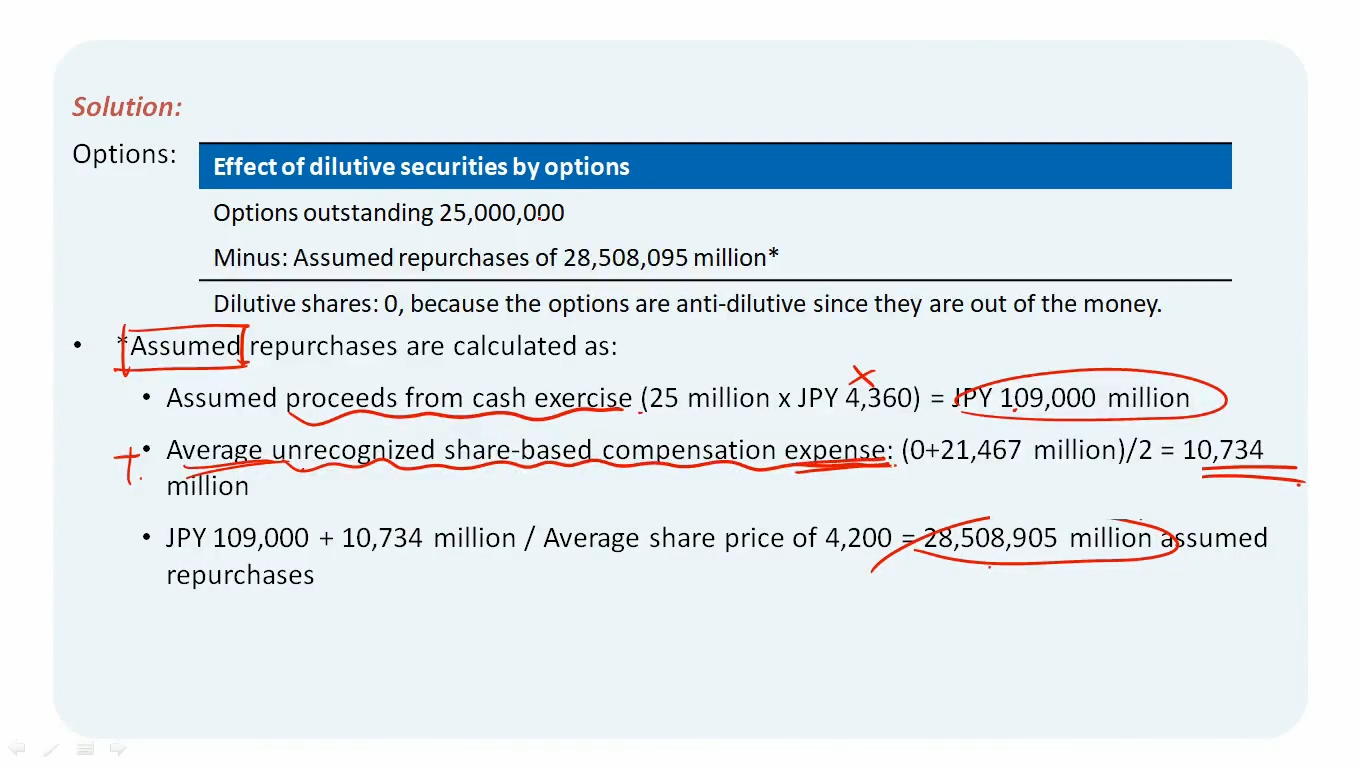1366x768 pixels.
Task: Click the boxed word 'Assumed'
Action: pos(186,346)
